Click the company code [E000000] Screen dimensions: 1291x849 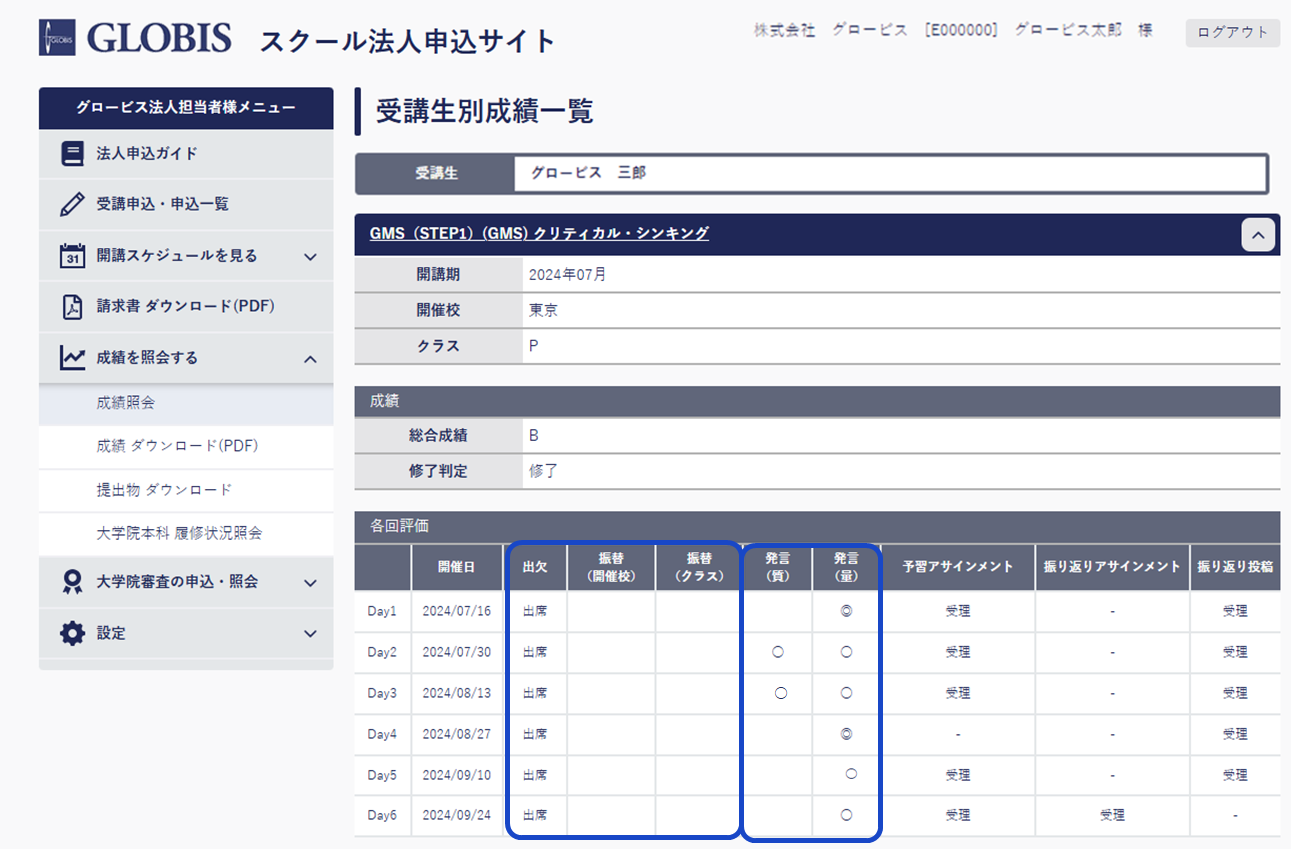pos(962,31)
